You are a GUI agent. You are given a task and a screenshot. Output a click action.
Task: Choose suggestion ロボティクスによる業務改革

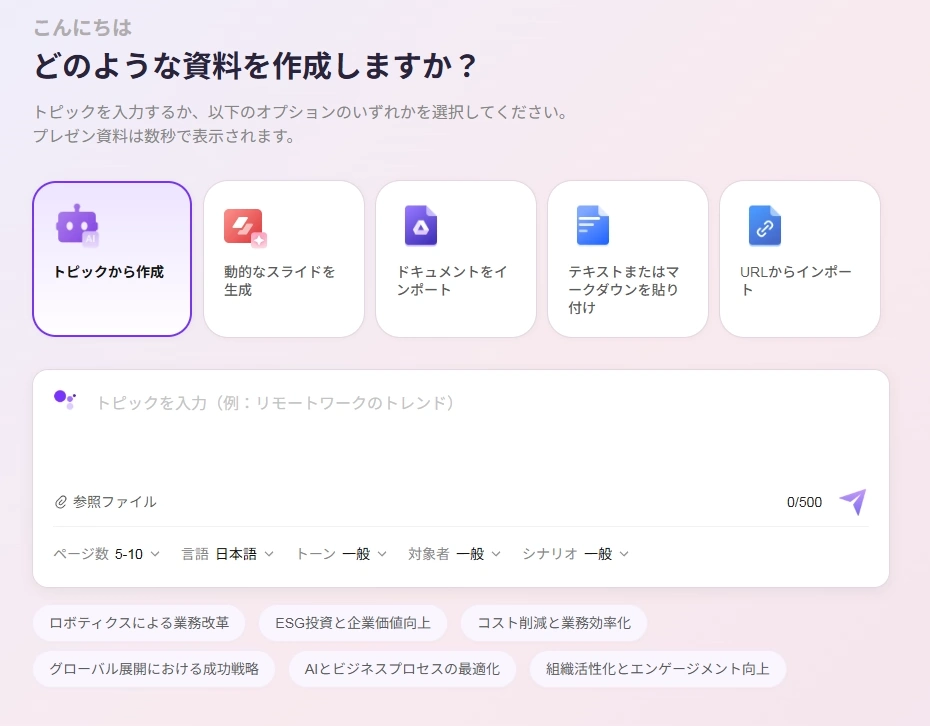click(x=139, y=623)
